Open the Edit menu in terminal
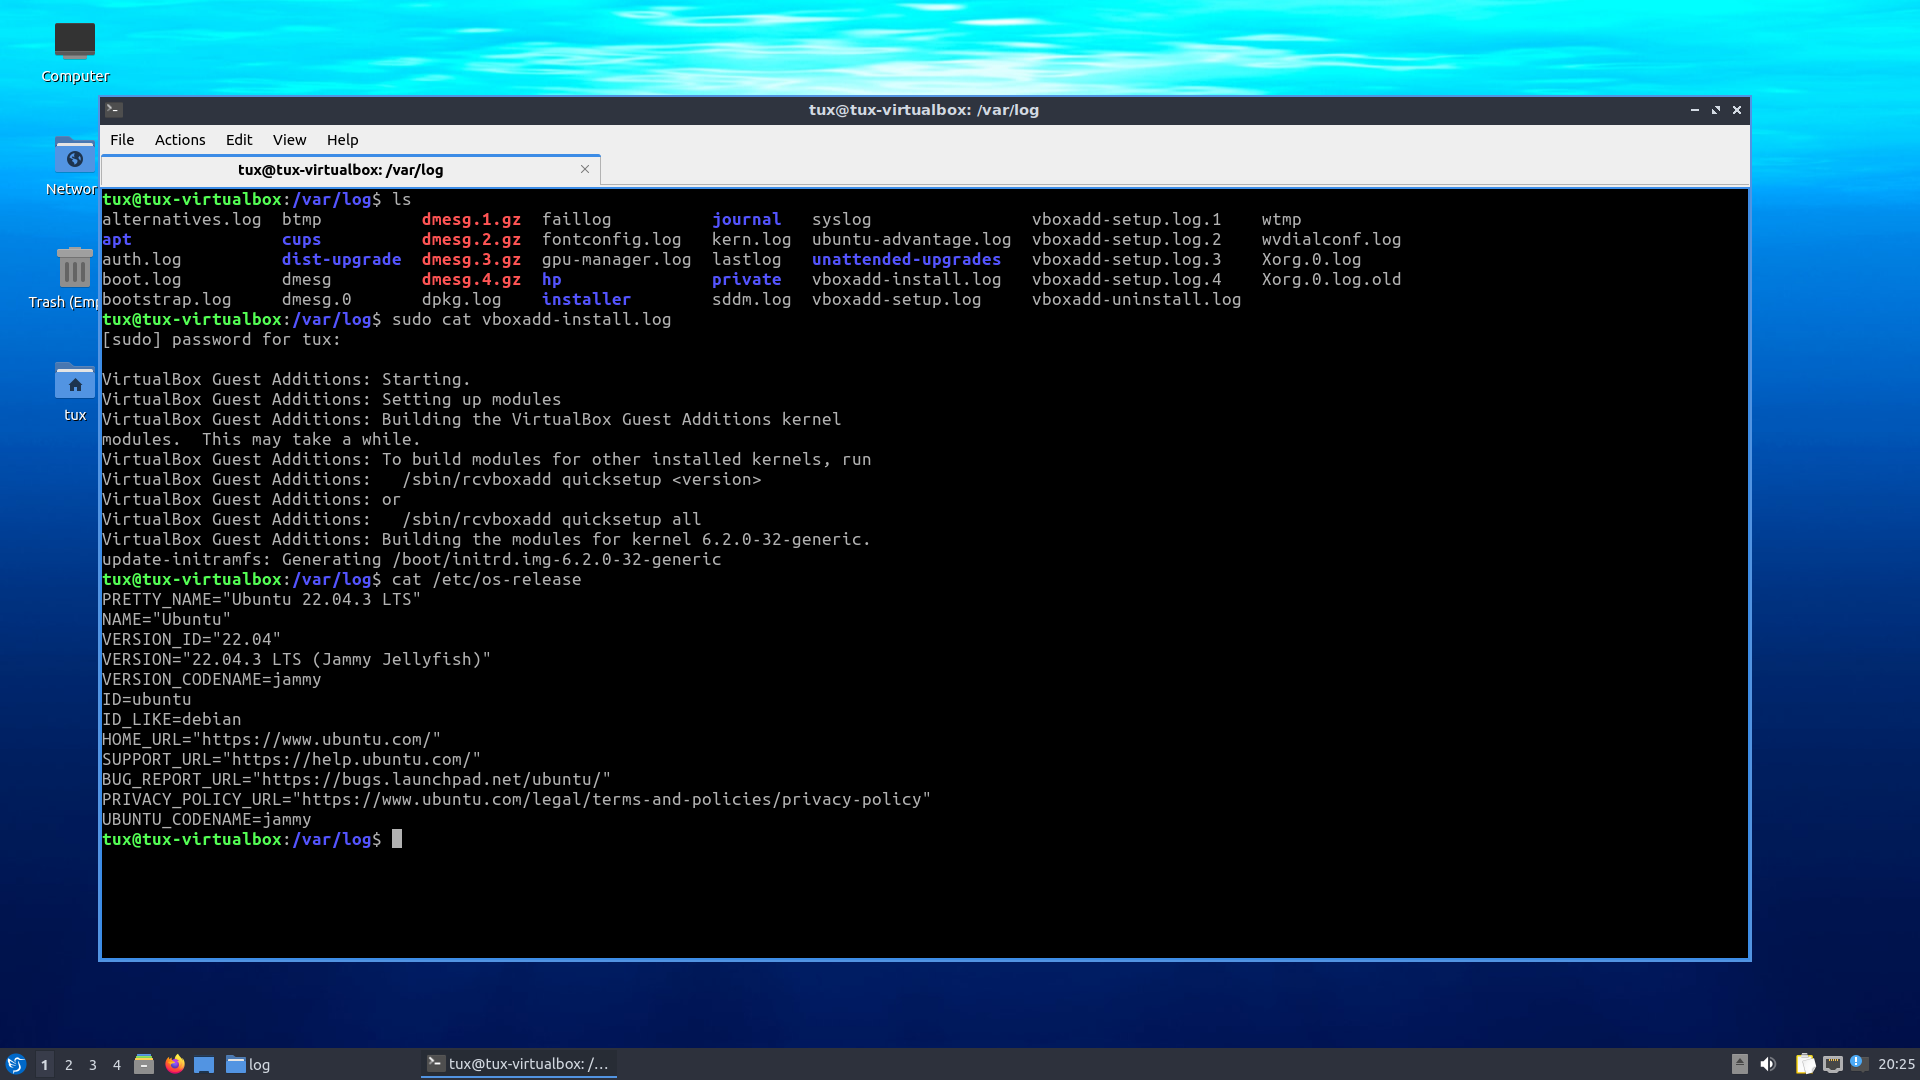This screenshot has height=1080, width=1920. 239,140
